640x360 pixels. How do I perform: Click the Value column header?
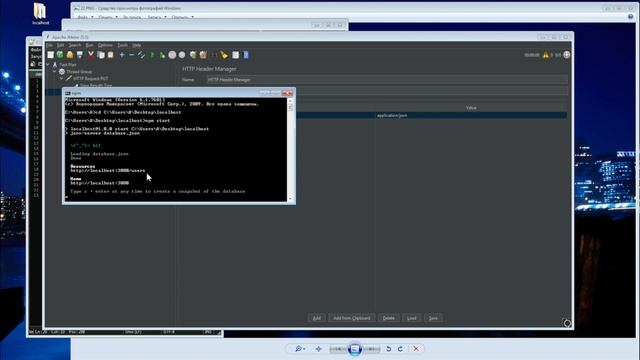pyautogui.click(x=471, y=108)
